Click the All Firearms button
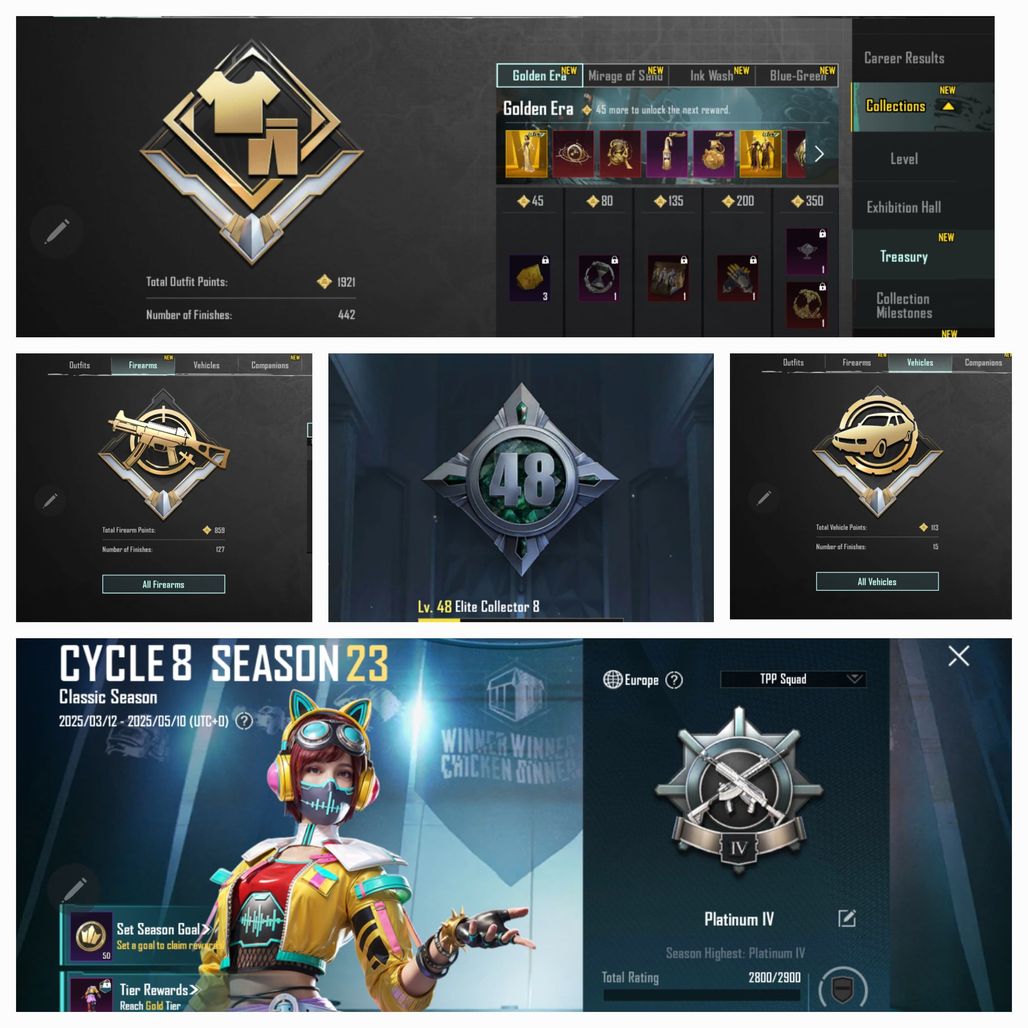1028x1028 pixels. (163, 584)
